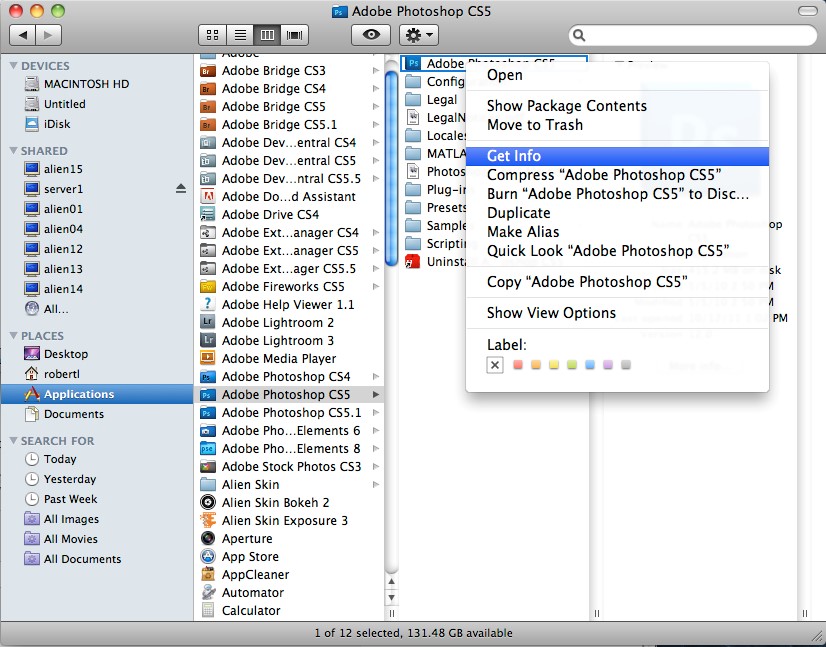The height and width of the screenshot is (647, 826).
Task: Collapse the DEVICES sidebar section
Action: coord(14,66)
